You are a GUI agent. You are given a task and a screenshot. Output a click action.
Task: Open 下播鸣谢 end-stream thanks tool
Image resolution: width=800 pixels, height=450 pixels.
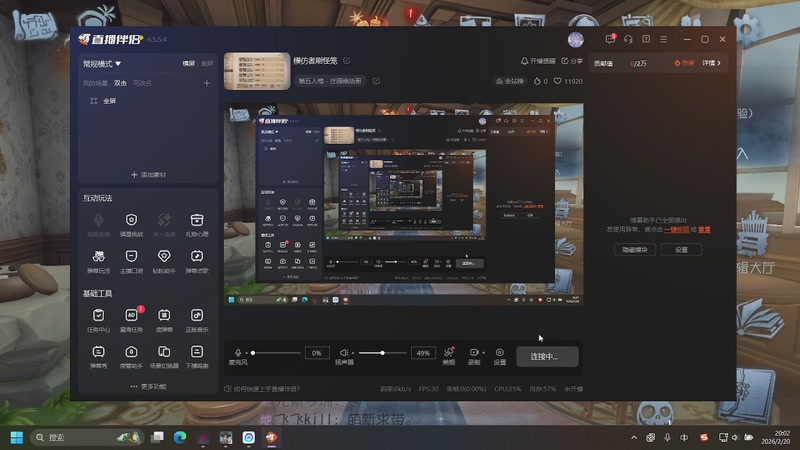click(x=197, y=357)
